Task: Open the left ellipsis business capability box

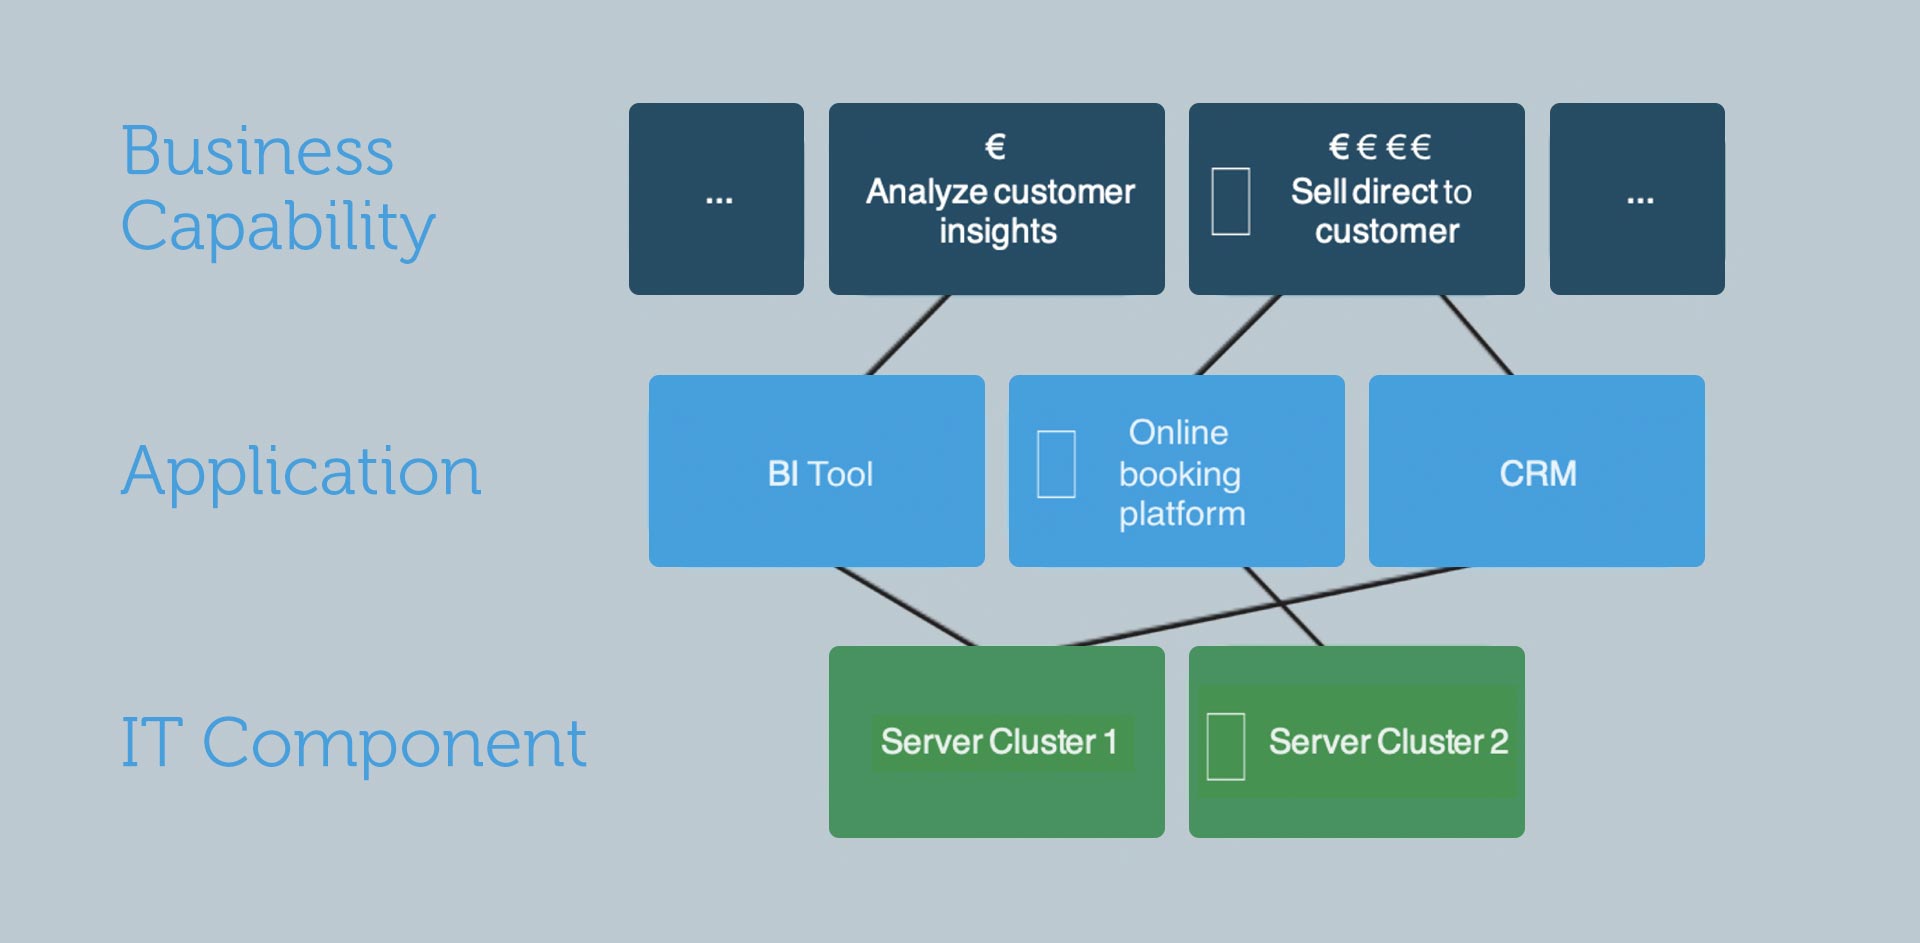Action: 716,199
